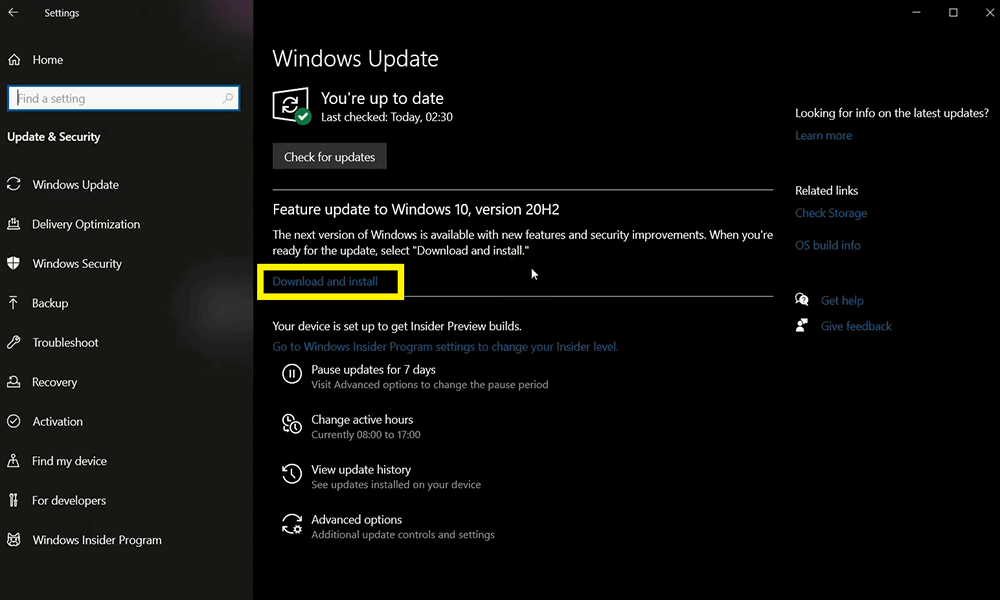Viewport: 1000px width, 600px height.
Task: Close the Settings window
Action: [989, 13]
